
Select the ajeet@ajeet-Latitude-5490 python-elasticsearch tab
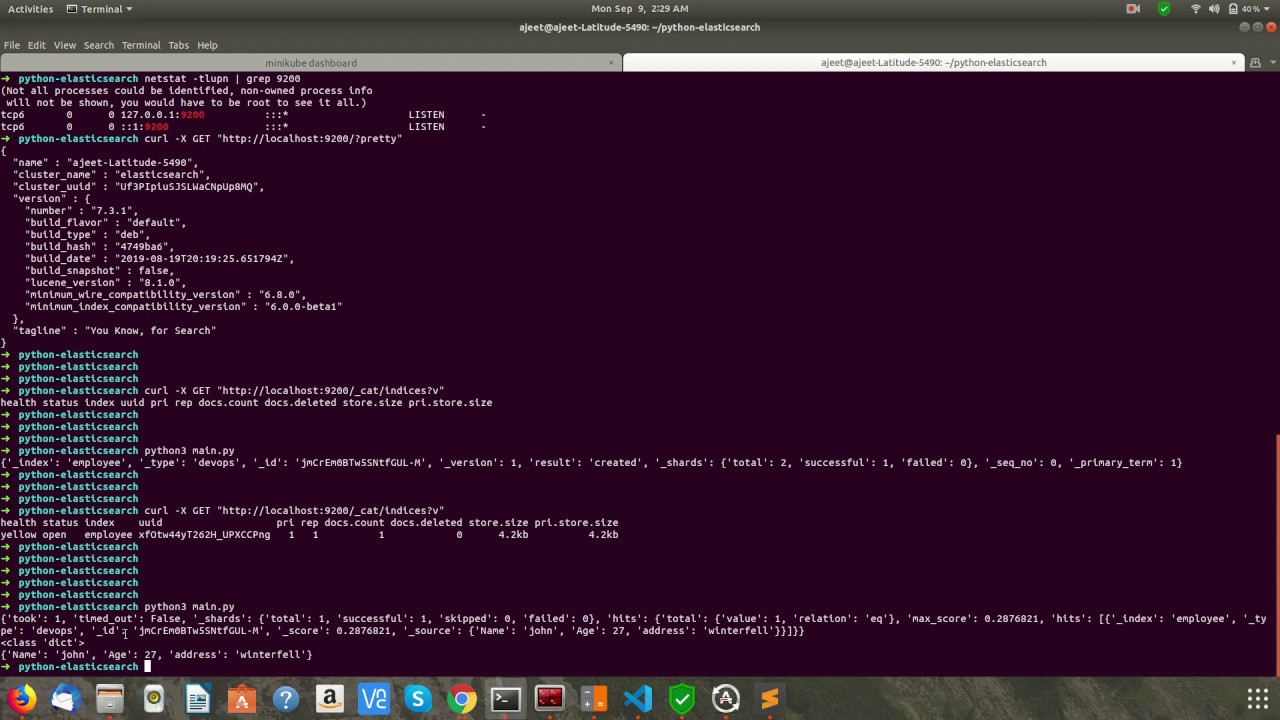(x=933, y=62)
